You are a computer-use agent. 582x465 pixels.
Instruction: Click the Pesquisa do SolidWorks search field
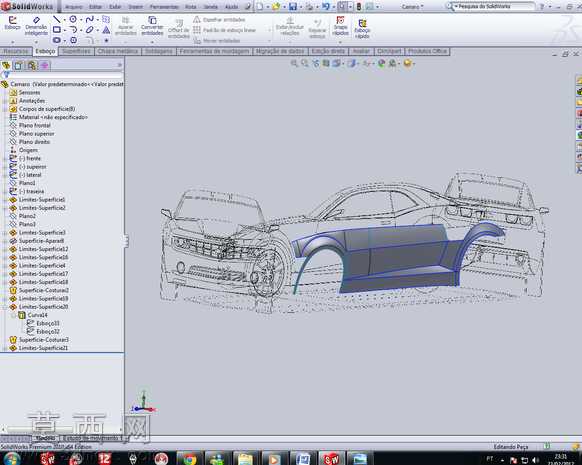click(494, 6)
